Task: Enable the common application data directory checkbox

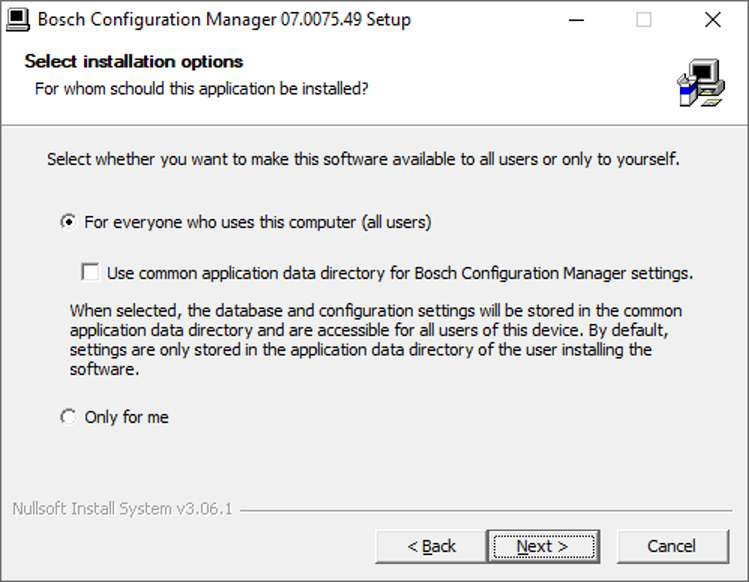Action: tap(91, 272)
